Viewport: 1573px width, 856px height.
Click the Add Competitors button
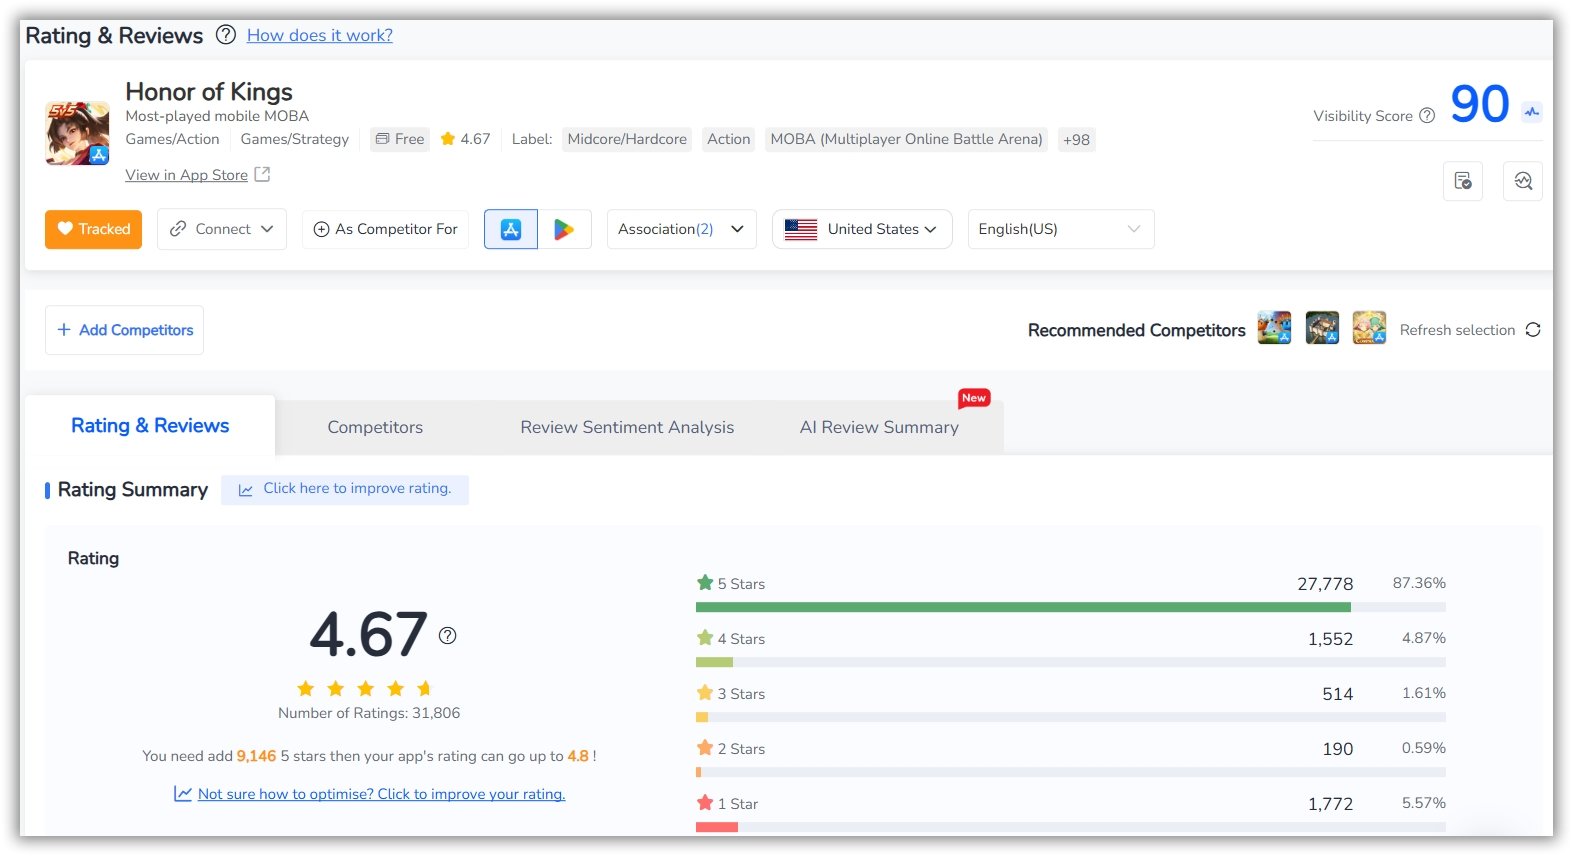click(x=124, y=330)
